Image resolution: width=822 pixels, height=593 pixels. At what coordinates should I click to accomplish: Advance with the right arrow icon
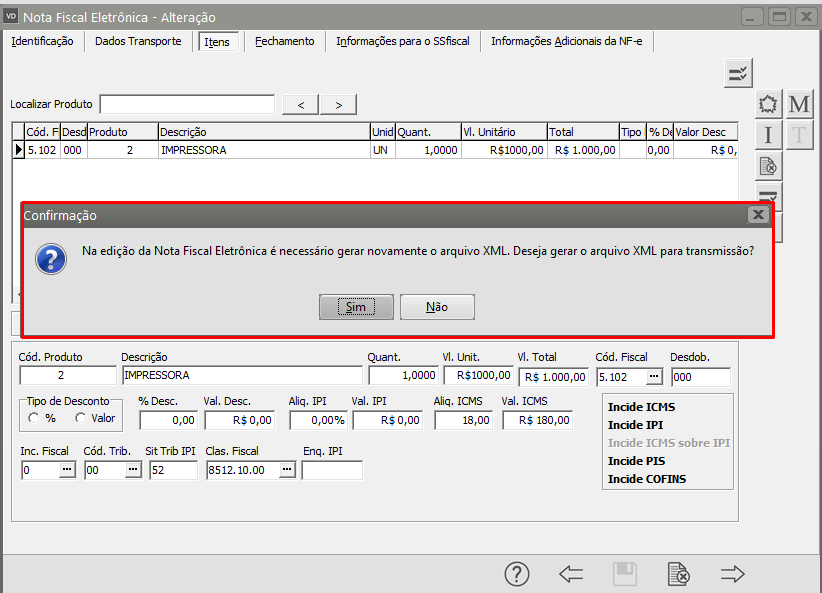pyautogui.click(x=733, y=574)
